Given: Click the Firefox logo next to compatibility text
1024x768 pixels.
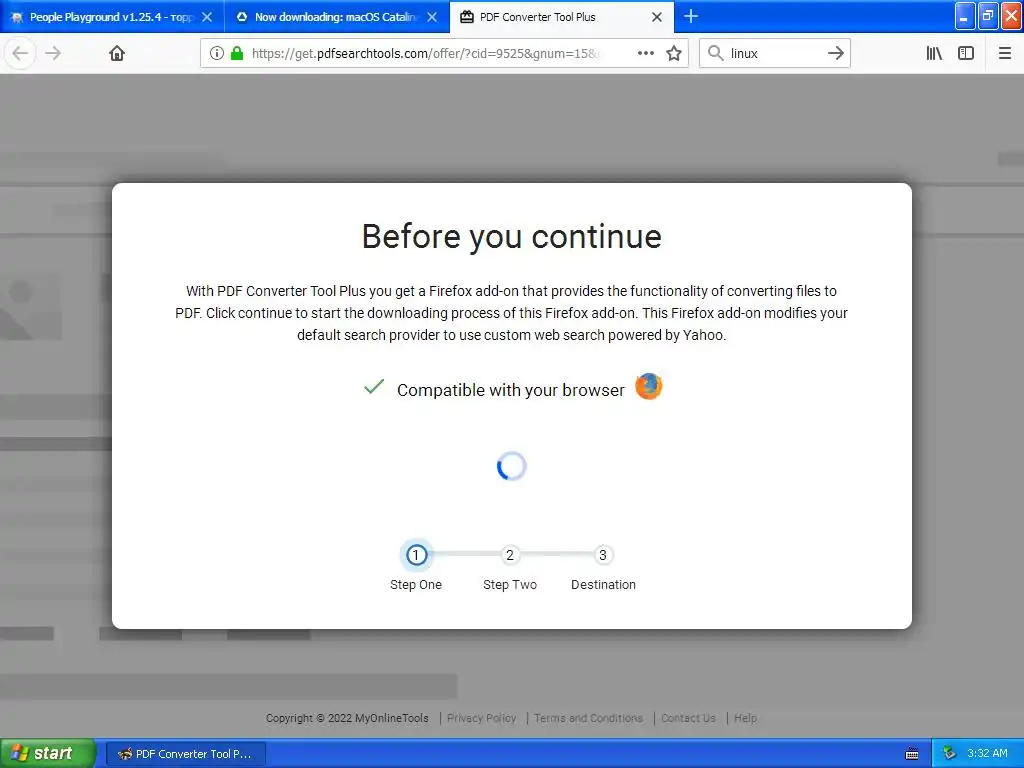Looking at the screenshot, I should click(x=648, y=387).
